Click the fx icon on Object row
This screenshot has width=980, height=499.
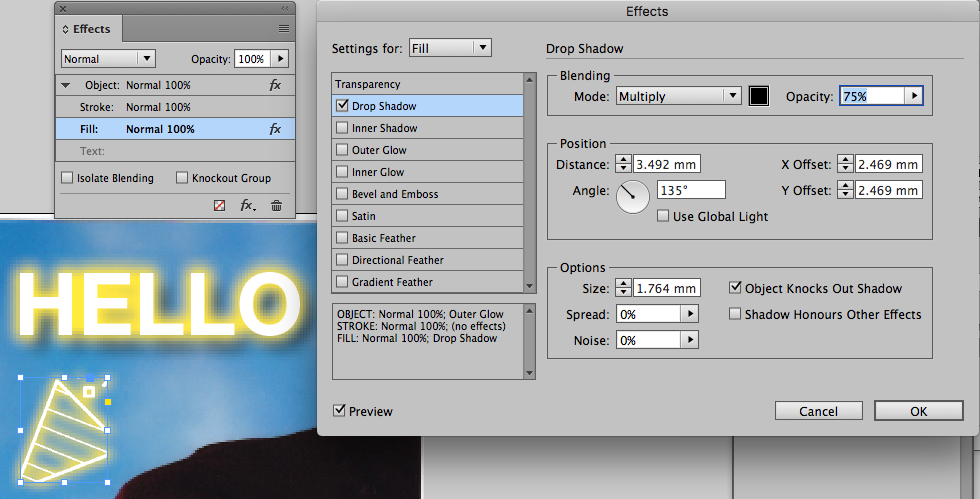275,85
